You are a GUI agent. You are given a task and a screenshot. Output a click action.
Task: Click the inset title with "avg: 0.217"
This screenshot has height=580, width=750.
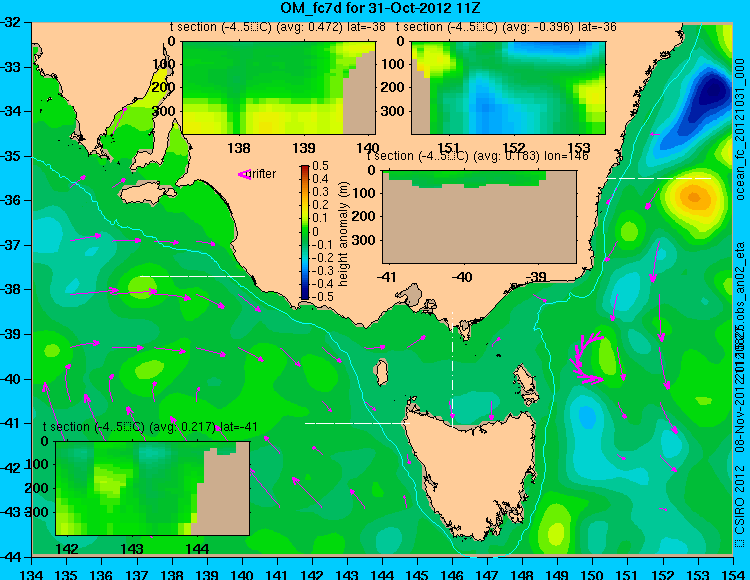[x=150, y=427]
